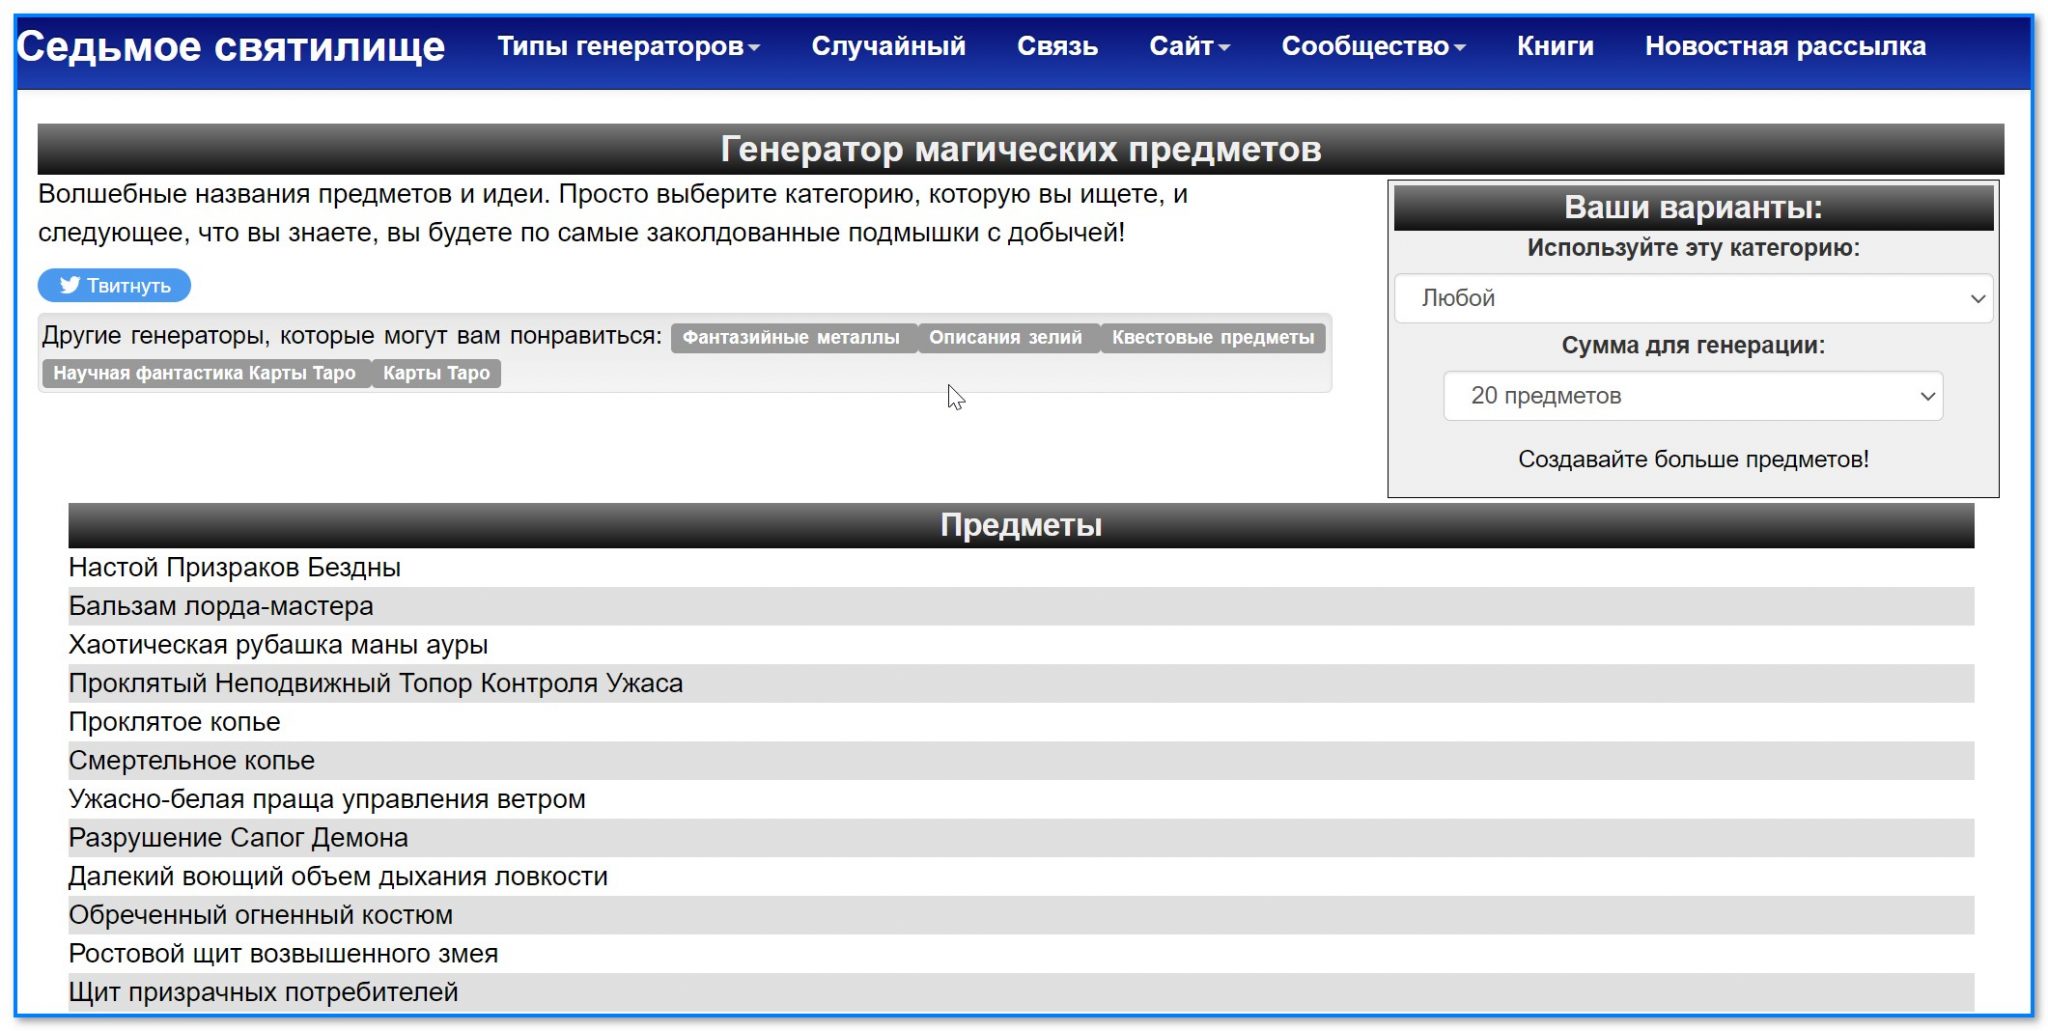
Task: Expand the Сайт menu
Action: point(1189,46)
